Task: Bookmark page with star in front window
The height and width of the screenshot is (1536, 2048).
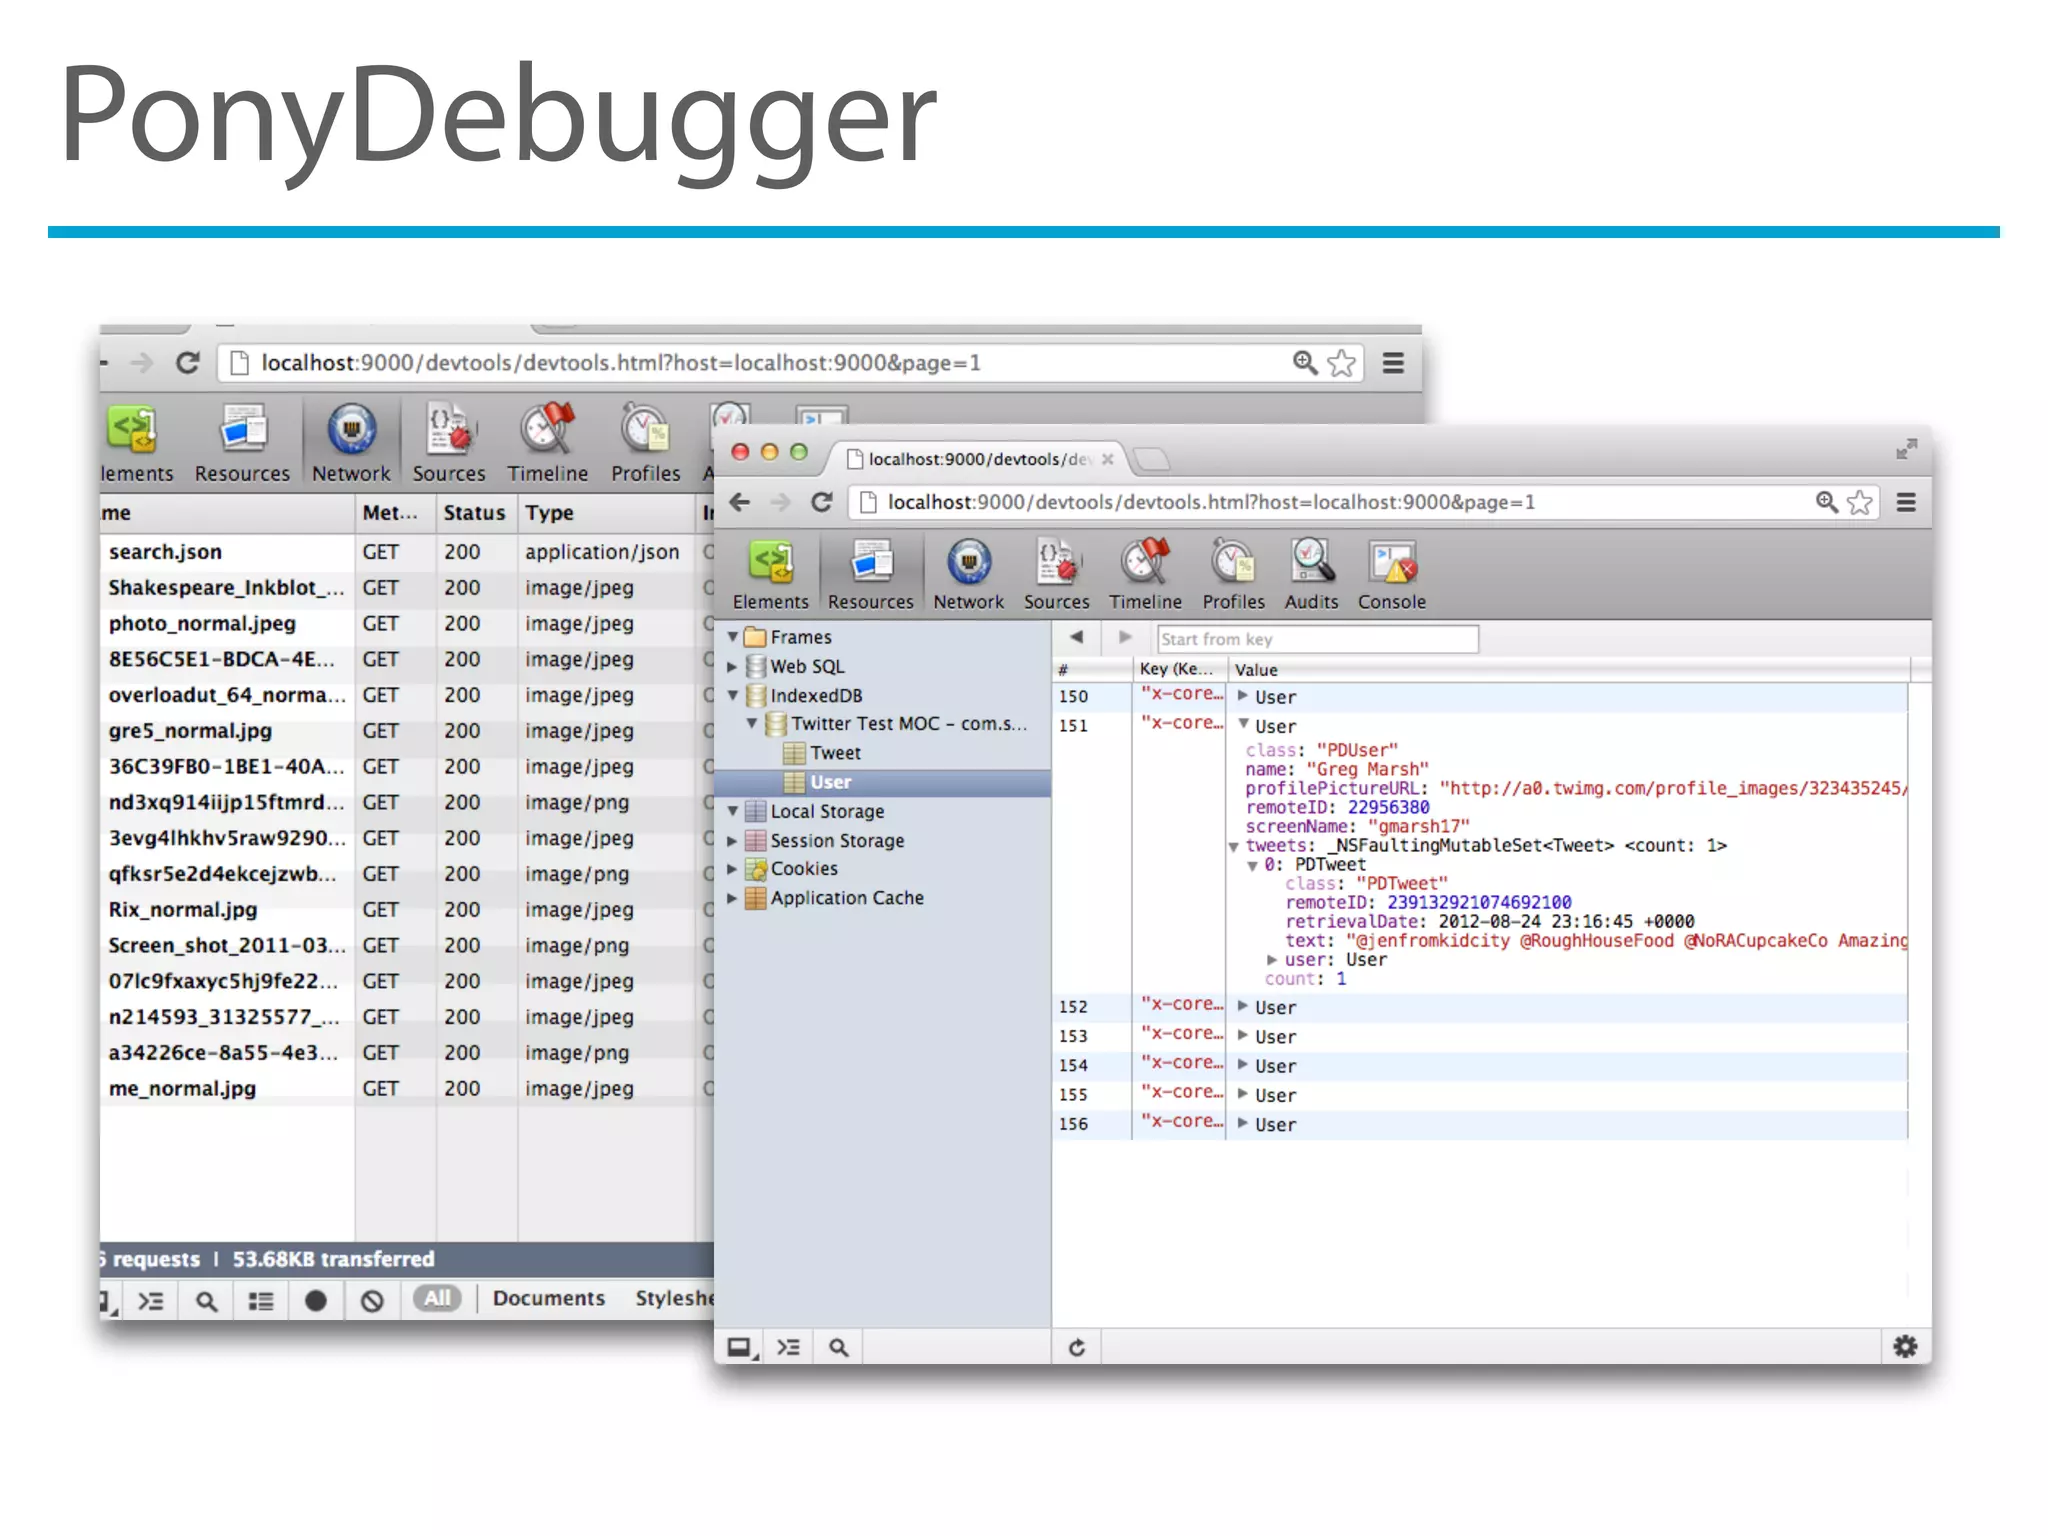Action: click(x=1860, y=502)
